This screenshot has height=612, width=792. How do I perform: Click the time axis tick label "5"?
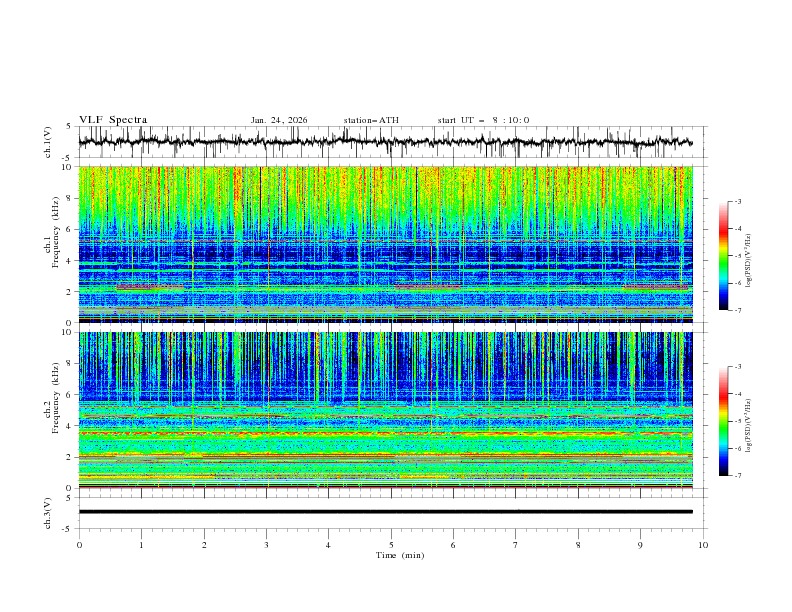tap(391, 545)
